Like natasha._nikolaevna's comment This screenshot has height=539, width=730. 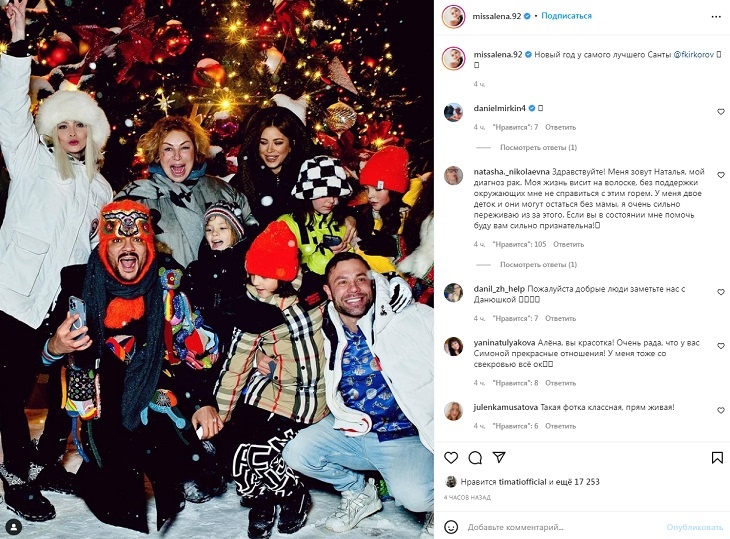click(x=721, y=175)
